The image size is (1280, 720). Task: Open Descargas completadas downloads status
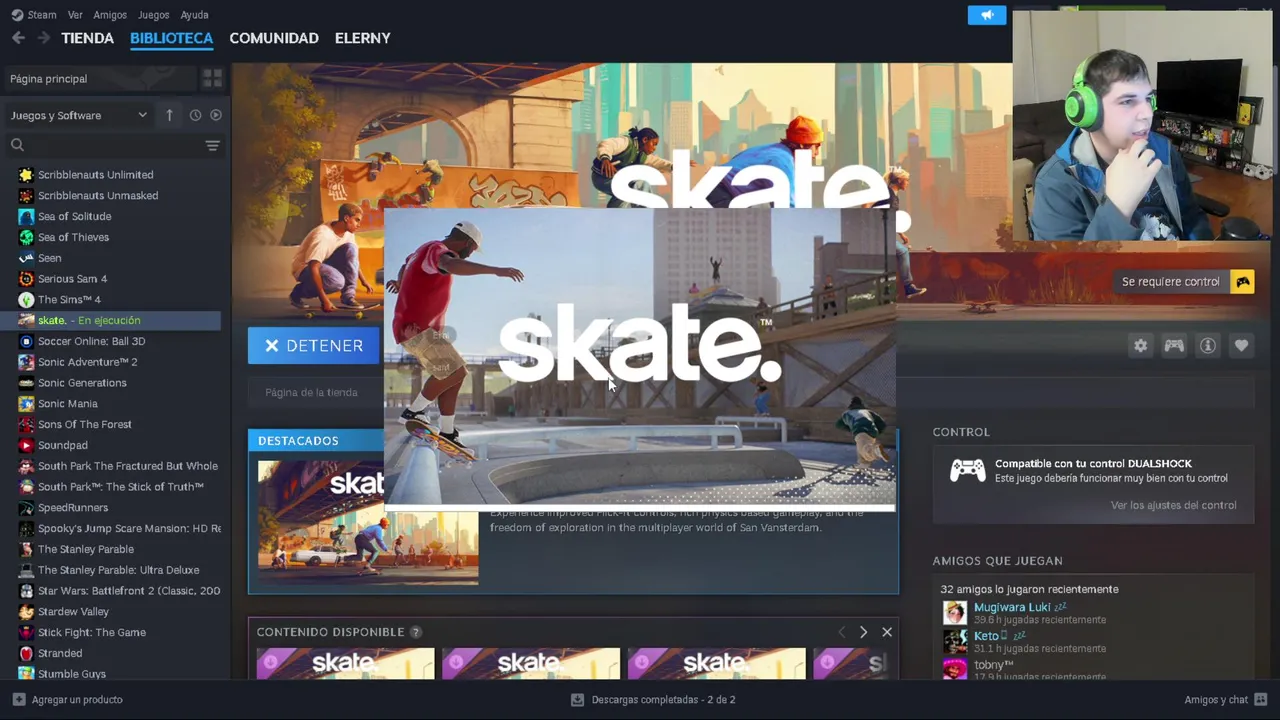point(653,700)
